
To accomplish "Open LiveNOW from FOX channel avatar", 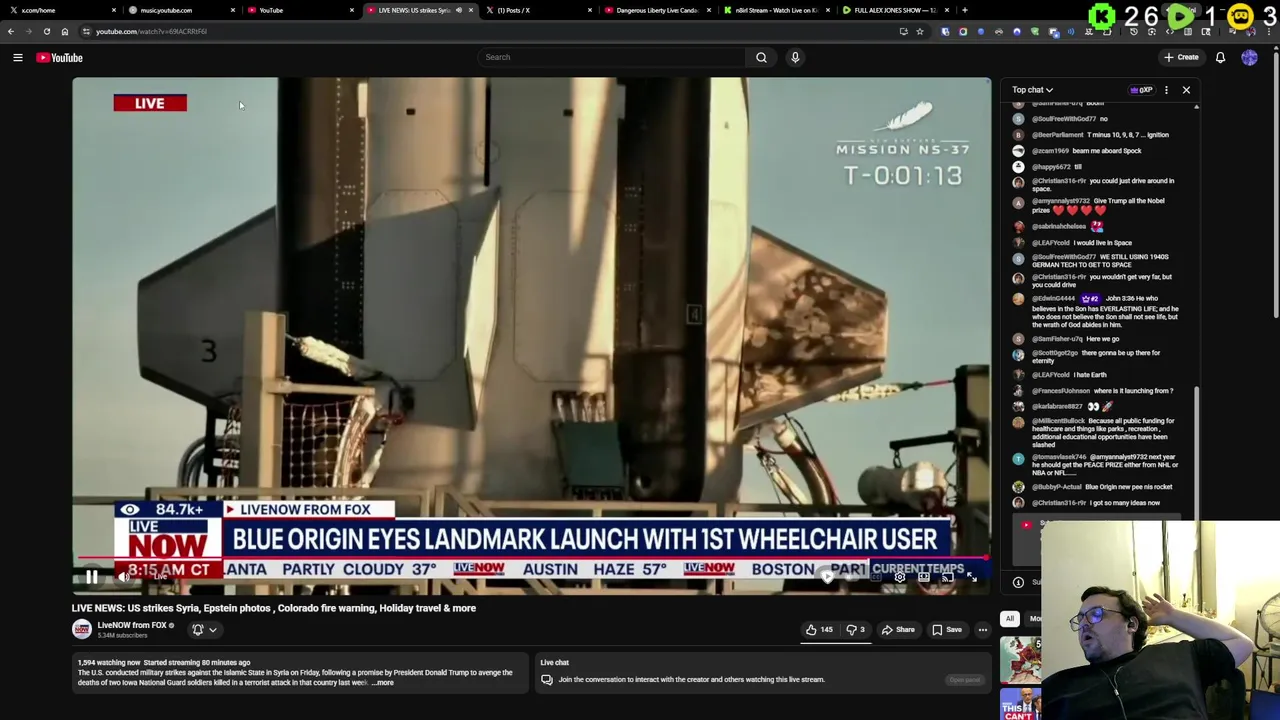I will [82, 629].
